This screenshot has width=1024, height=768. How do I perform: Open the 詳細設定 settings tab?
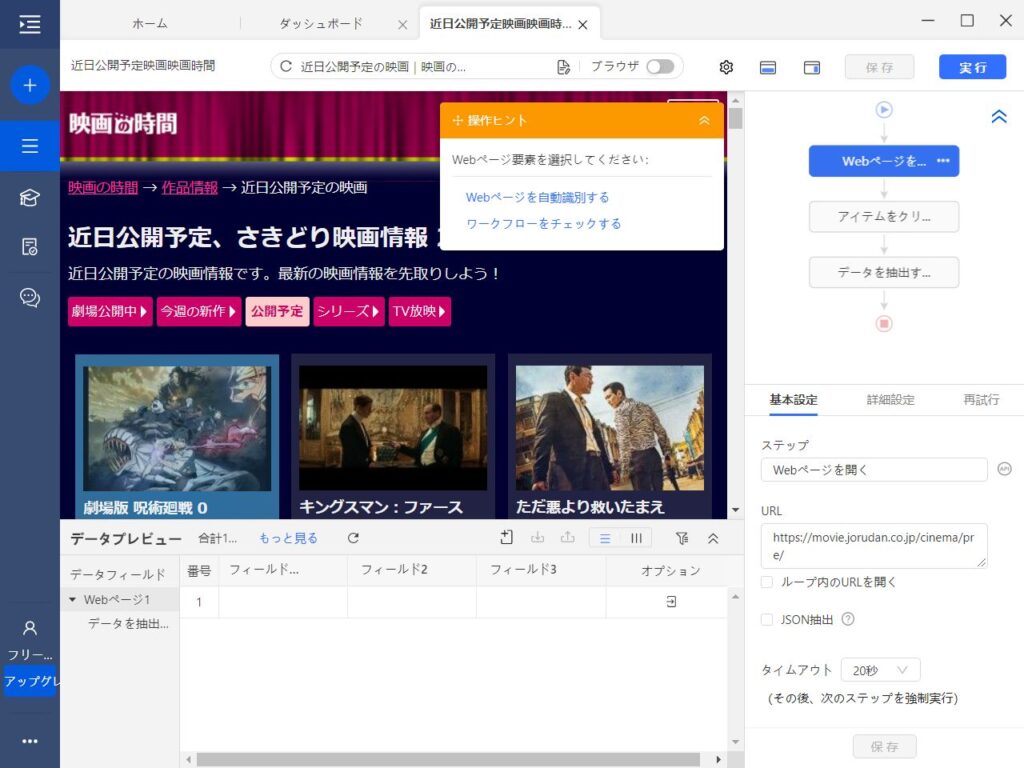[x=890, y=400]
